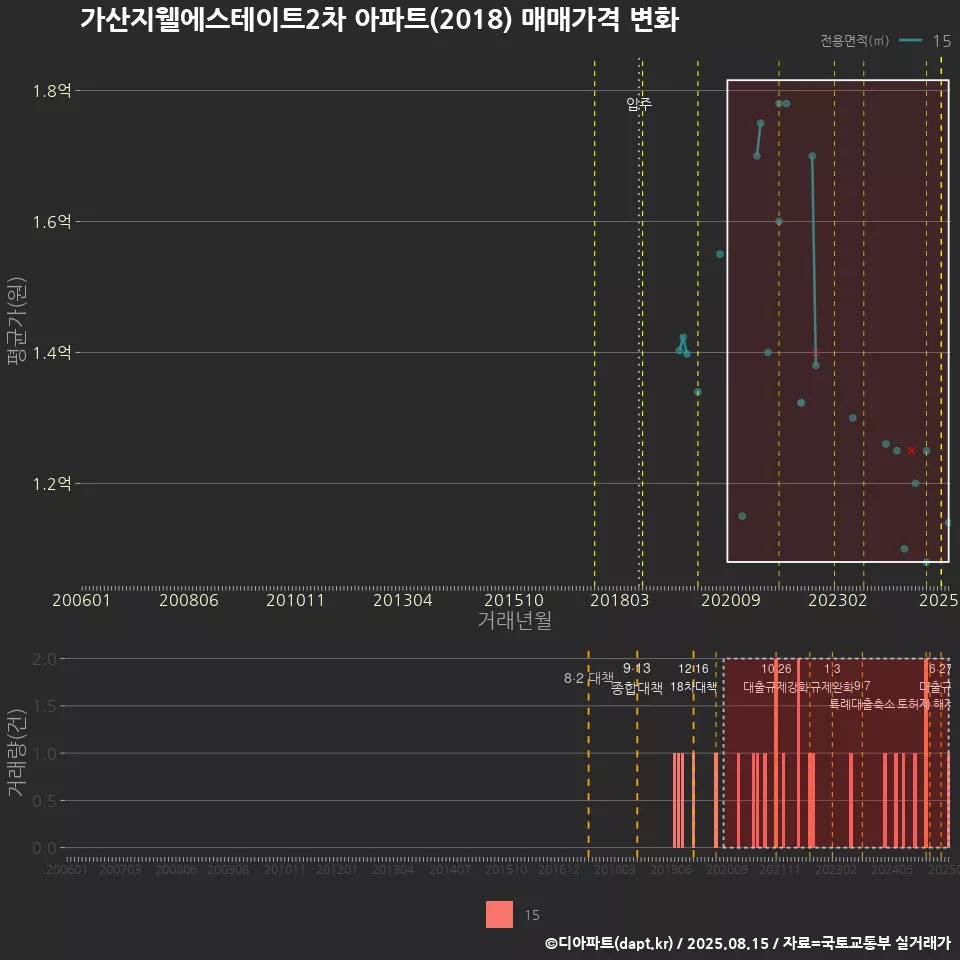
Task: Click the red X marker near the 1.25억 level
Action: click(912, 451)
